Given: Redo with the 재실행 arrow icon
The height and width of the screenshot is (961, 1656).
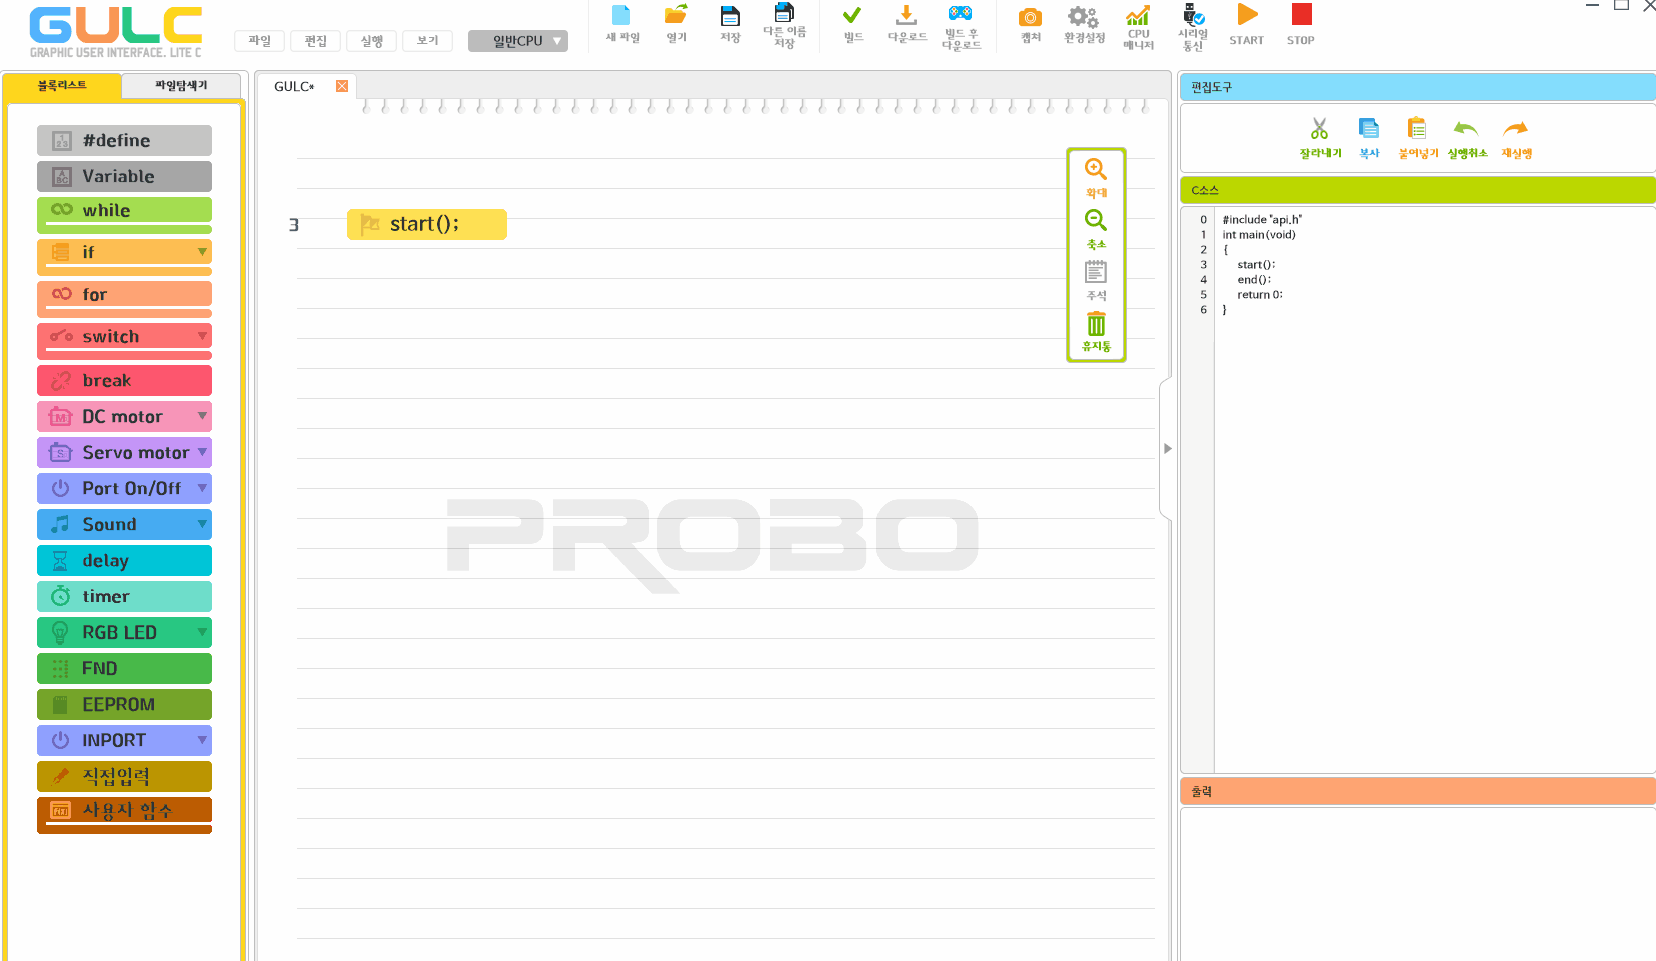Looking at the screenshot, I should click(1516, 138).
